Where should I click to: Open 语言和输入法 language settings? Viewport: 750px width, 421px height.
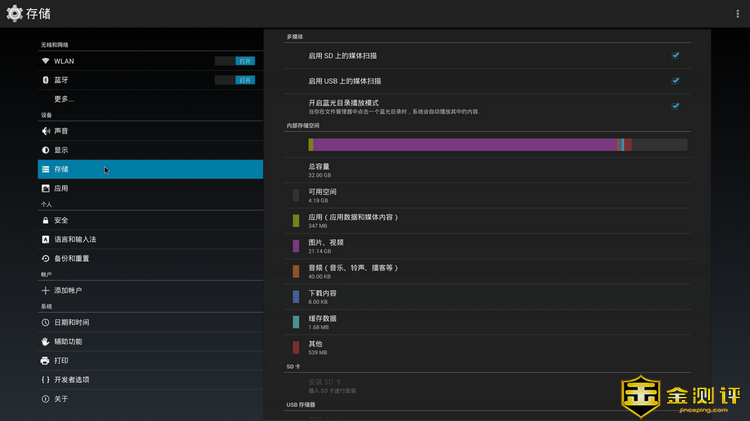75,239
